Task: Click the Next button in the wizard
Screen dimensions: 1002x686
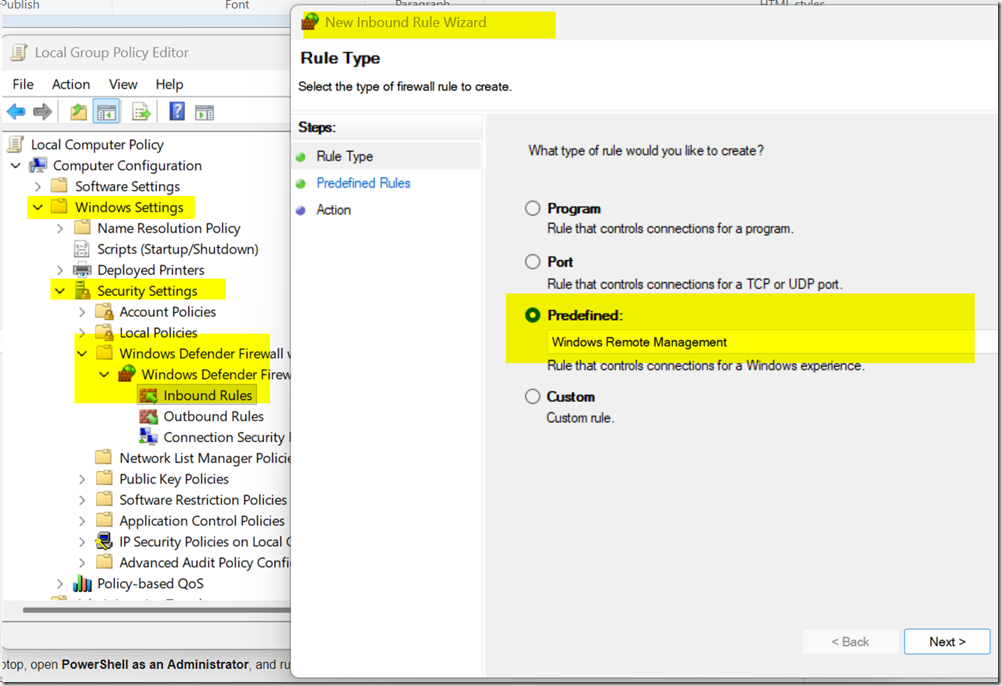Action: click(947, 641)
